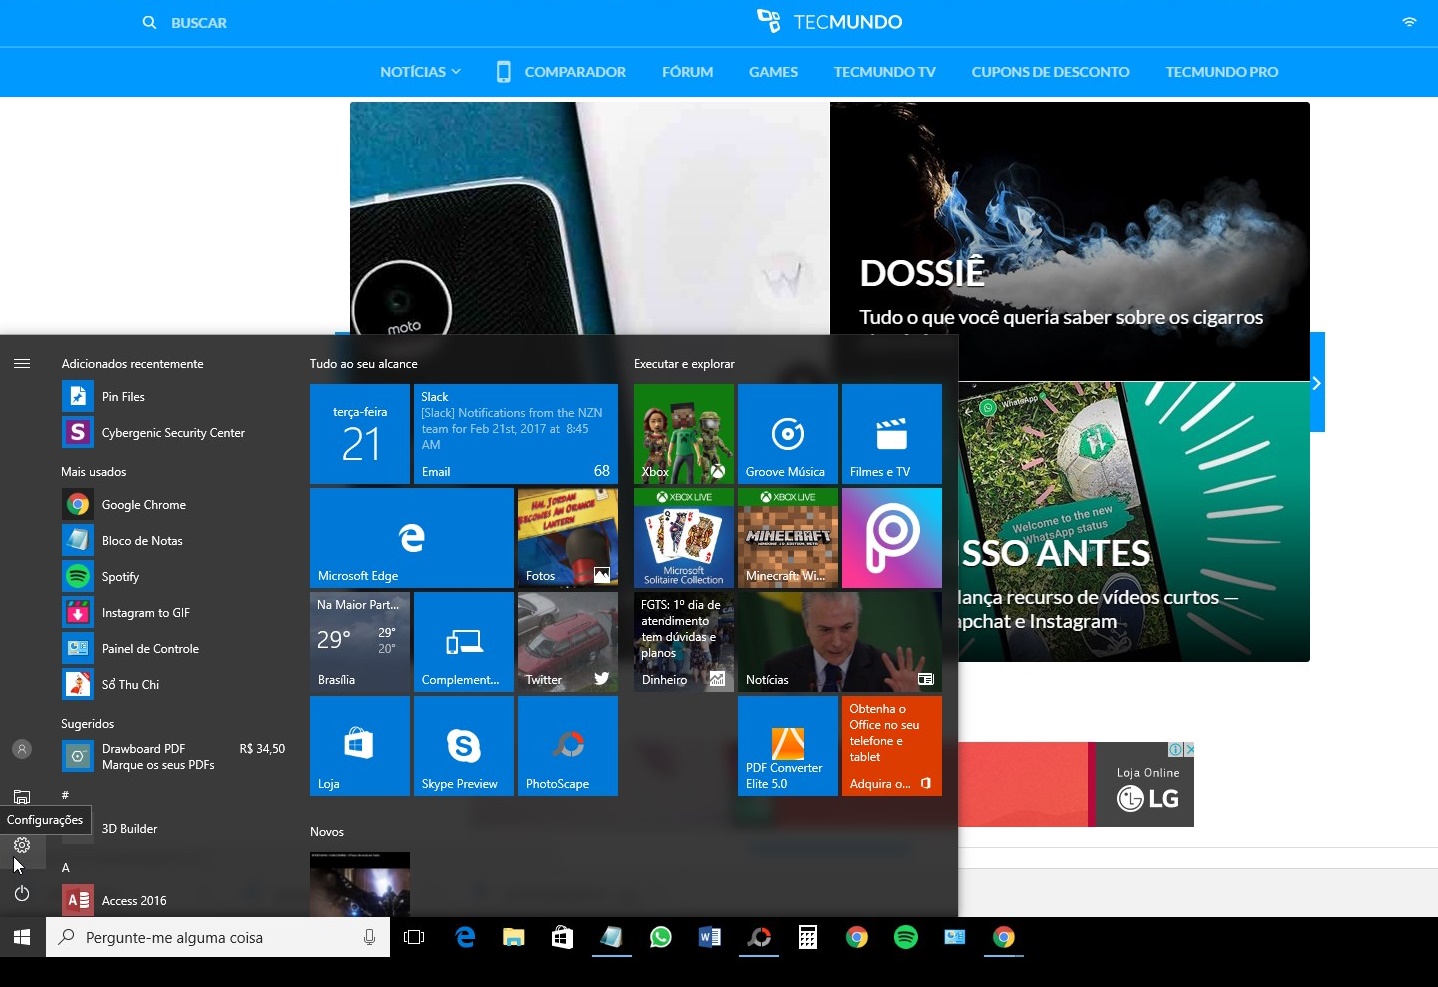
Task: Open the Filmes e TV tile
Action: pyautogui.click(x=892, y=434)
